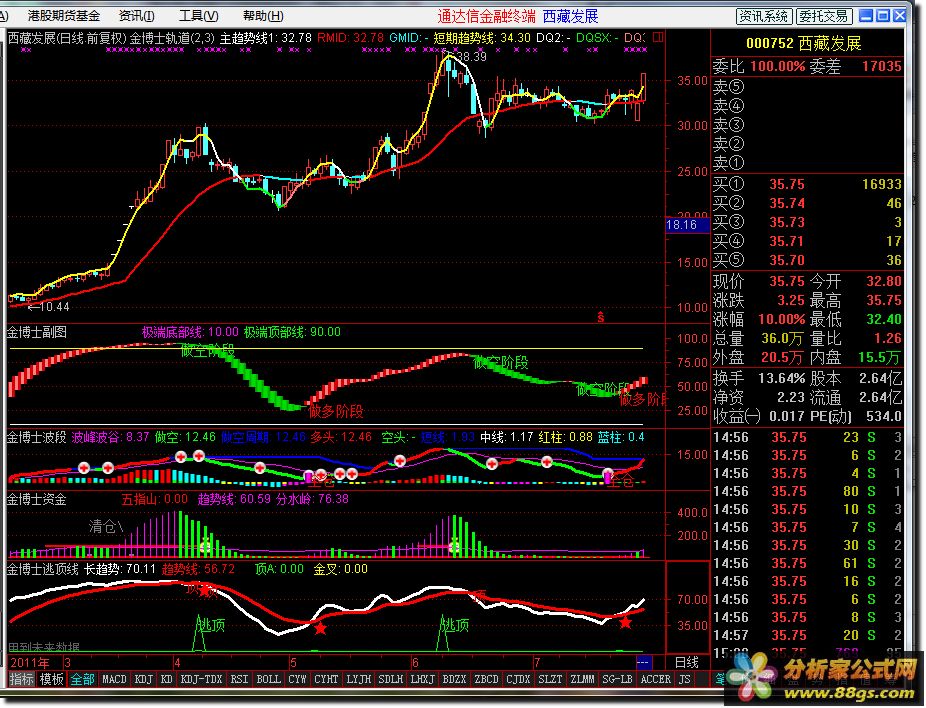Viewport: 926px width, 708px height.
Task: Switch to the MACD indicator tab
Action: [x=115, y=679]
